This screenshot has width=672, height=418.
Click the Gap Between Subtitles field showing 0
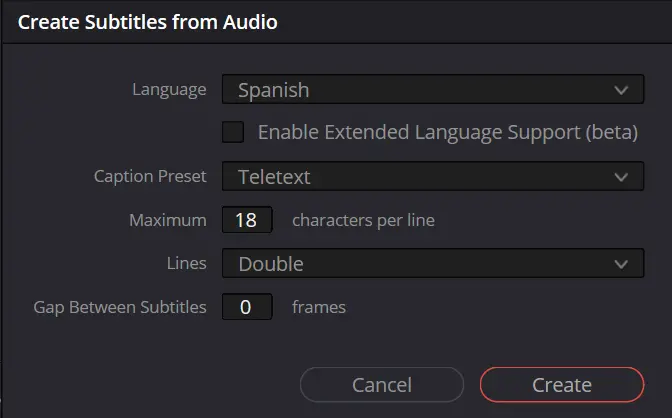click(247, 307)
